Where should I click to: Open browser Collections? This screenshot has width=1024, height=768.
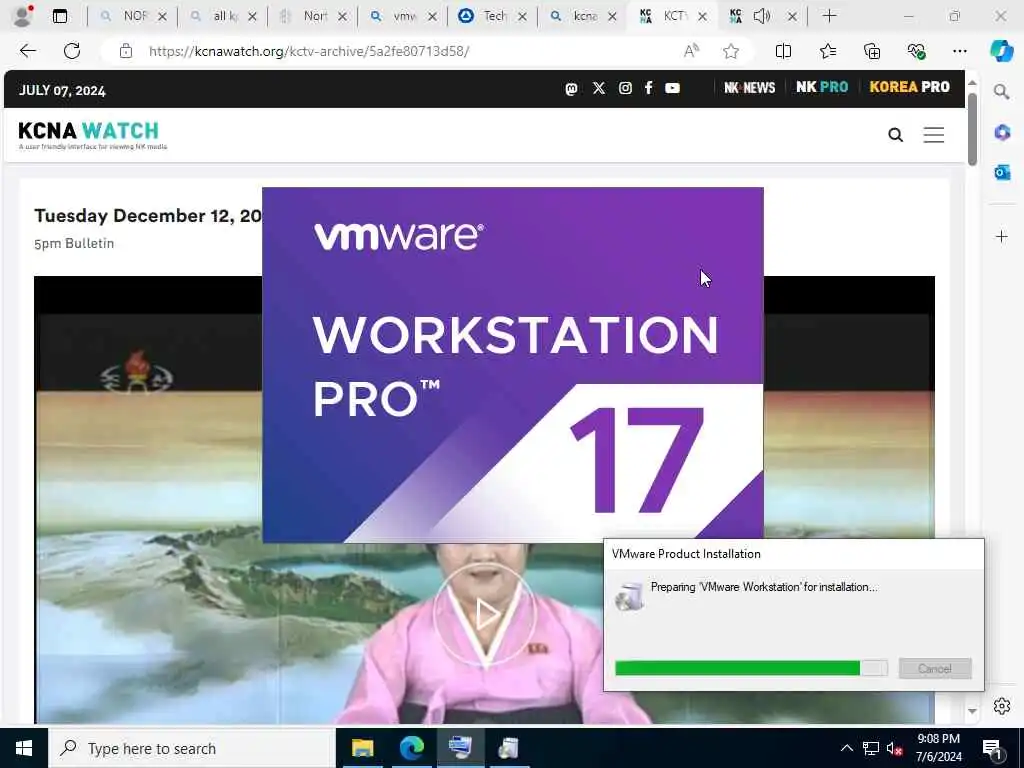pos(872,51)
